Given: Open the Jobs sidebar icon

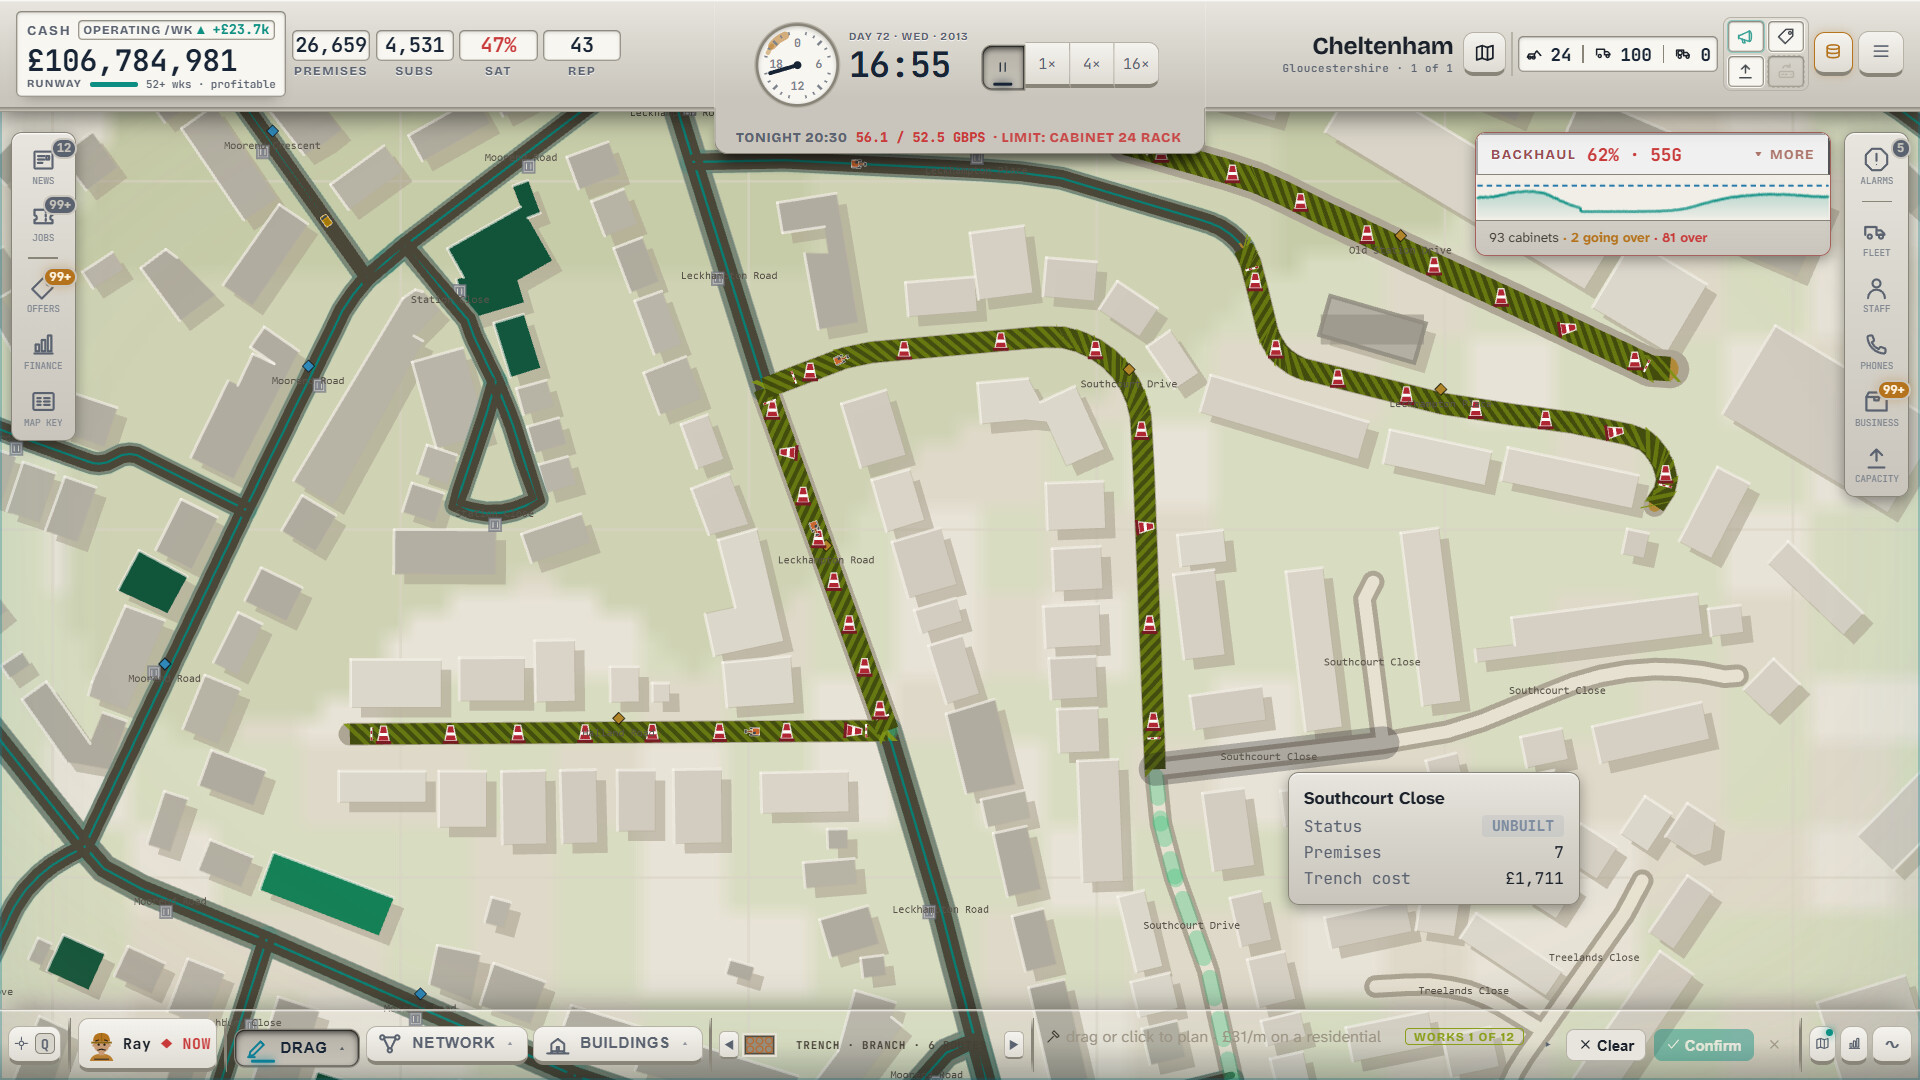Looking at the screenshot, I should 43,224.
